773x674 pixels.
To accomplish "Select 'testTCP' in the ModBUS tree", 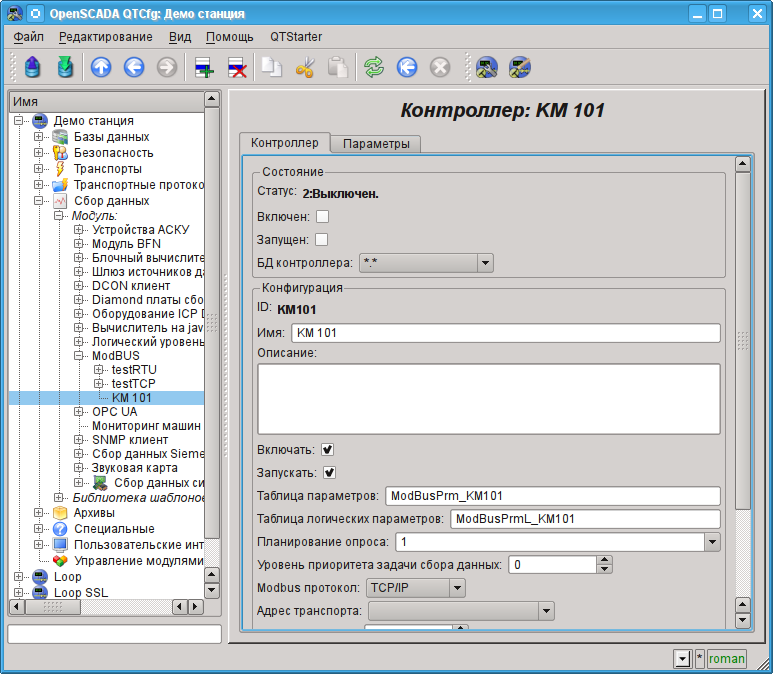I will pyautogui.click(x=134, y=384).
